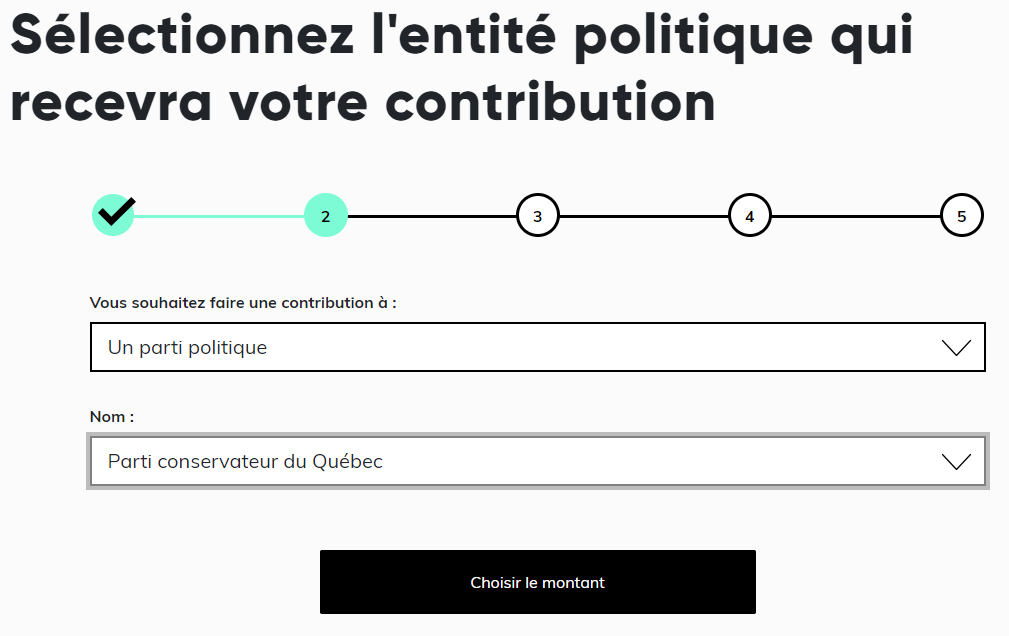Image resolution: width=1009 pixels, height=636 pixels.
Task: Jump to step 3 circle
Action: (x=537, y=215)
